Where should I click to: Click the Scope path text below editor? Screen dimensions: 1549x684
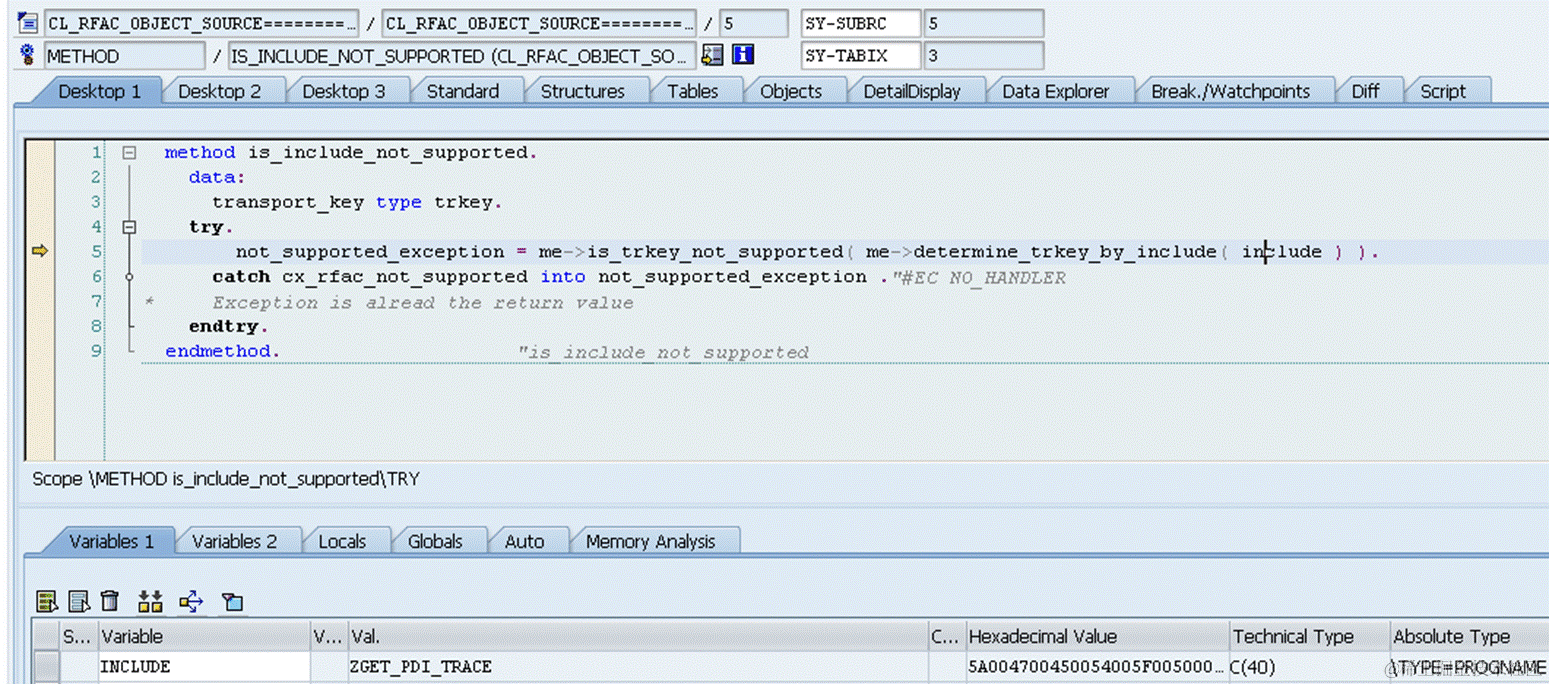coord(226,479)
